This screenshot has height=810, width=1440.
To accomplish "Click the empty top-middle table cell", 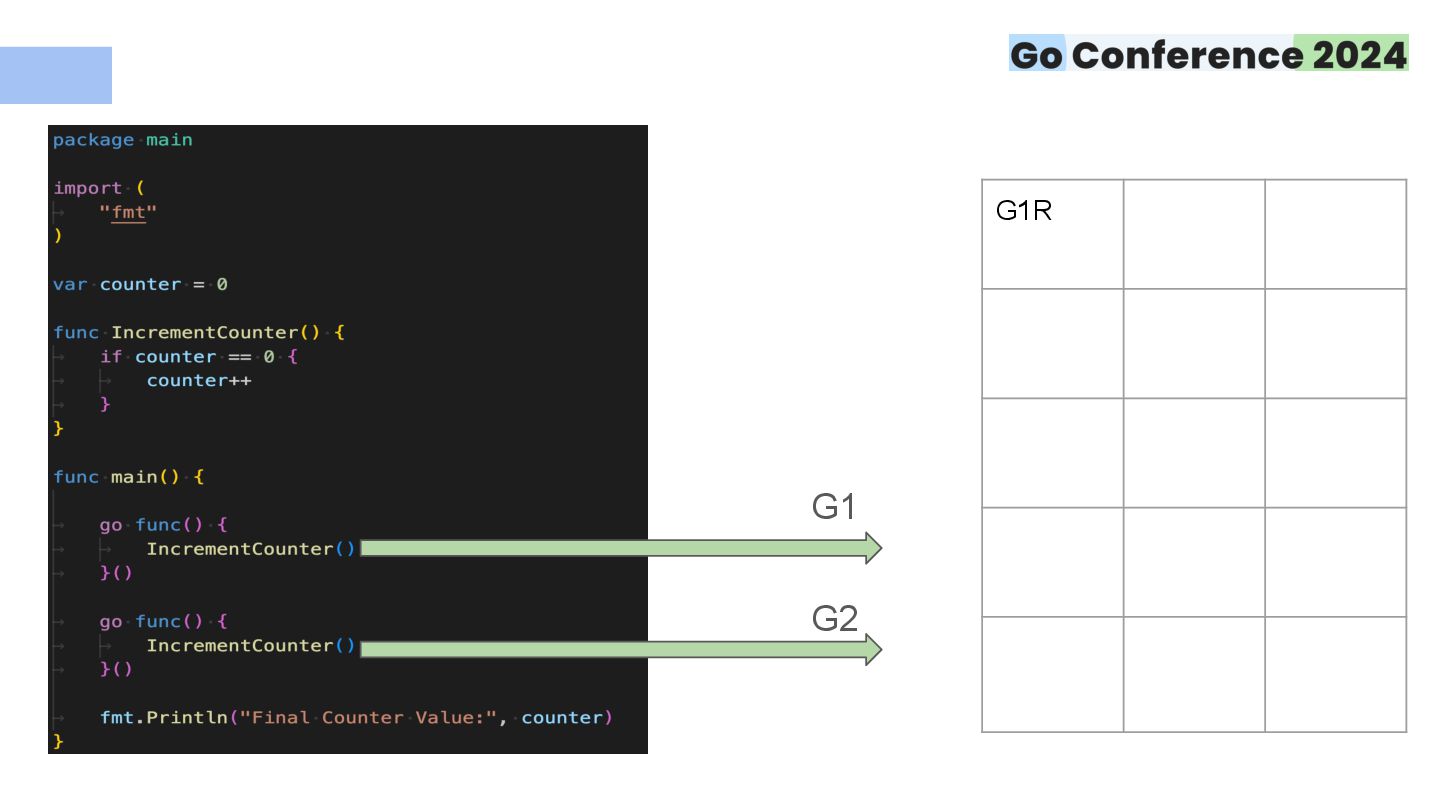I will coord(1194,235).
